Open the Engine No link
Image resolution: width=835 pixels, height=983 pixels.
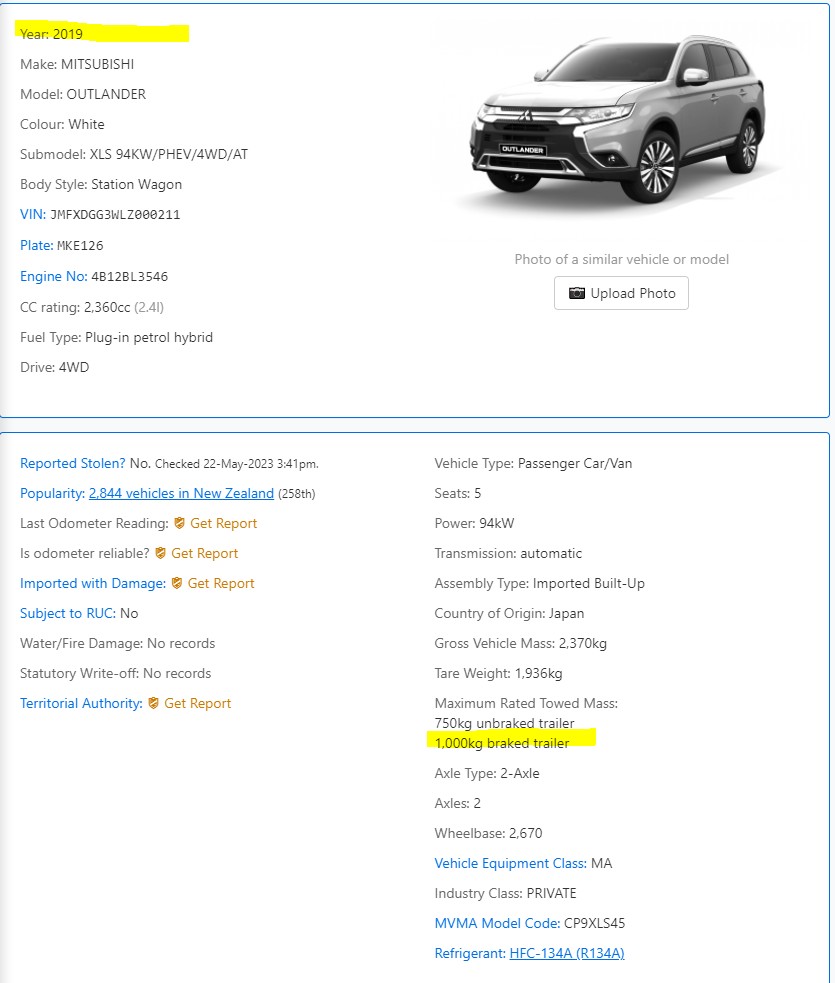[x=53, y=276]
